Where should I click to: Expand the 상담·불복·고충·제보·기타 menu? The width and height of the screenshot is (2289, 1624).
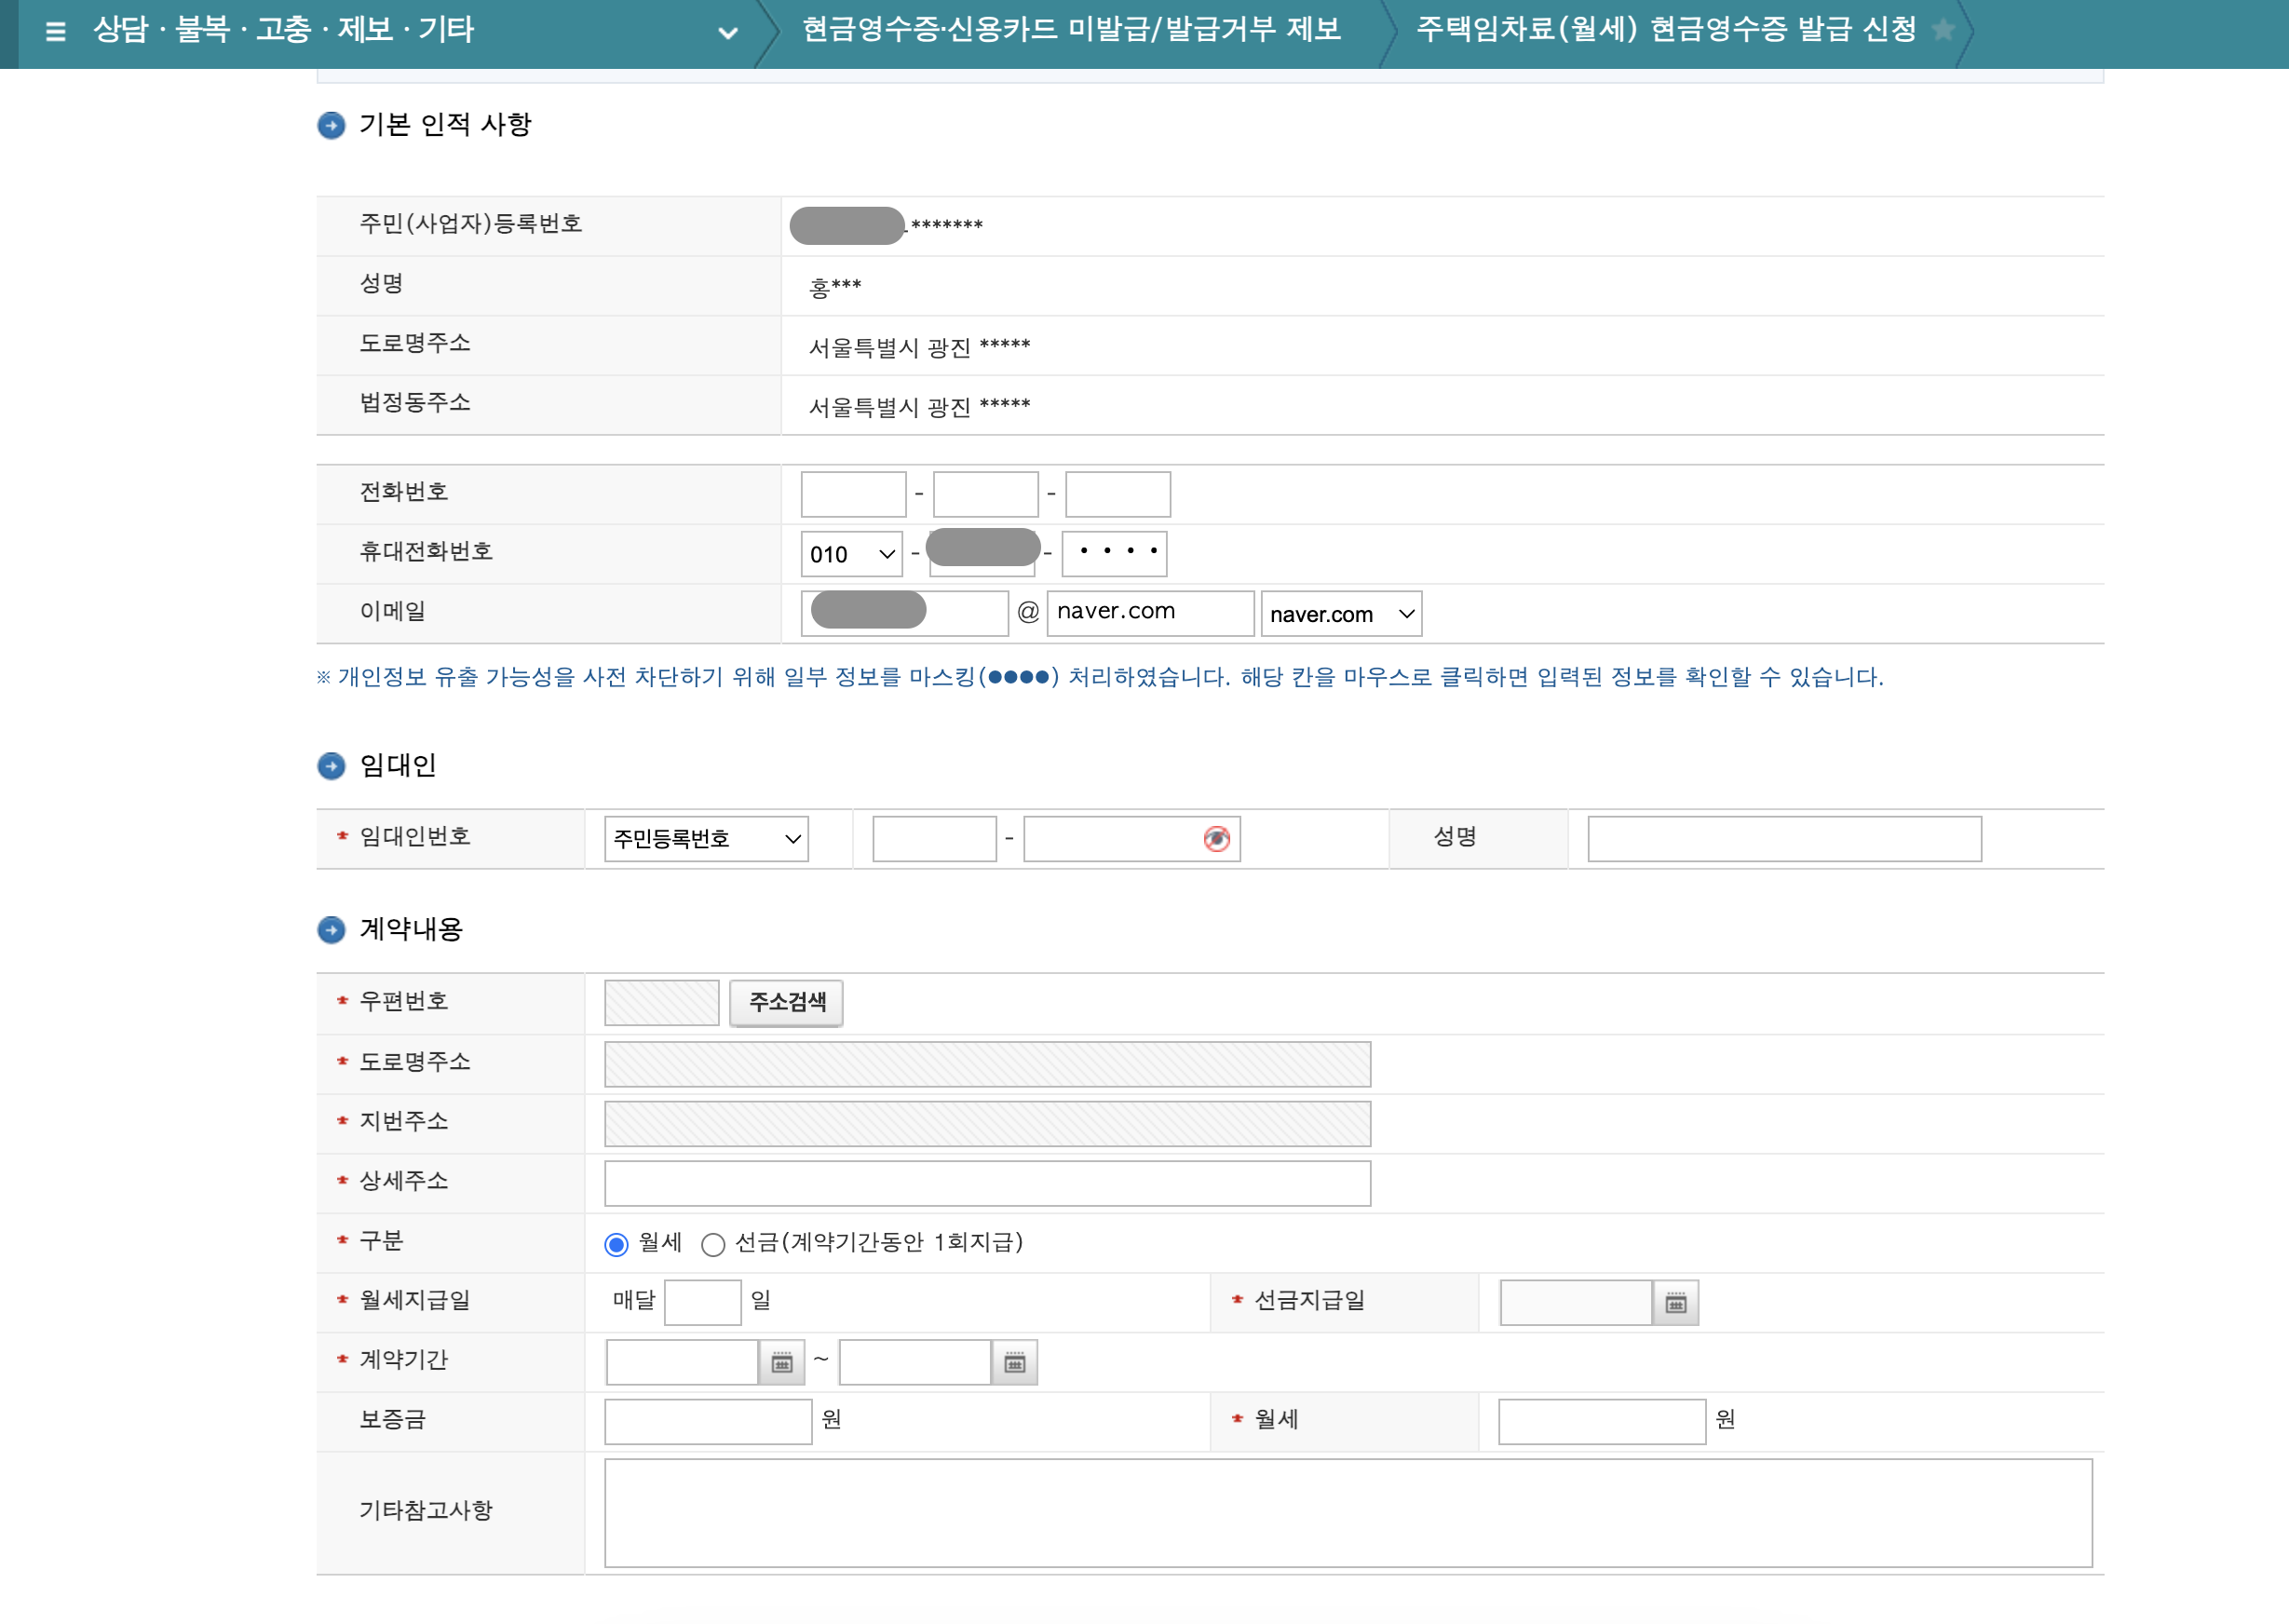728,33
